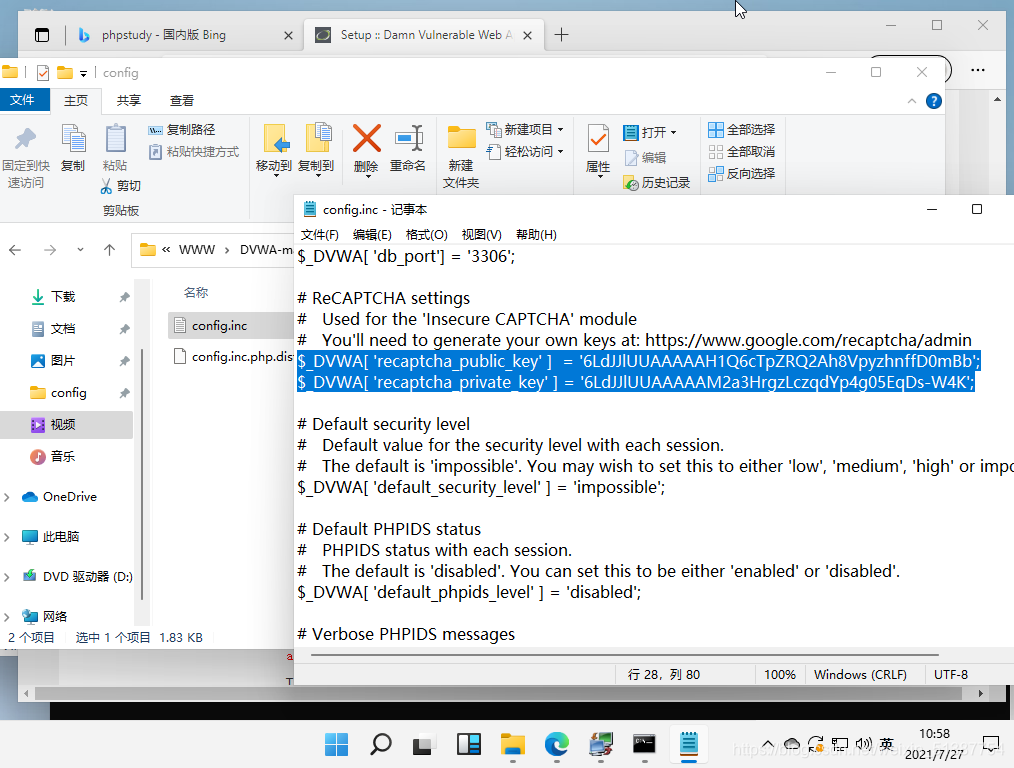Open File Explorer from the taskbar
The image size is (1014, 768).
(512, 745)
